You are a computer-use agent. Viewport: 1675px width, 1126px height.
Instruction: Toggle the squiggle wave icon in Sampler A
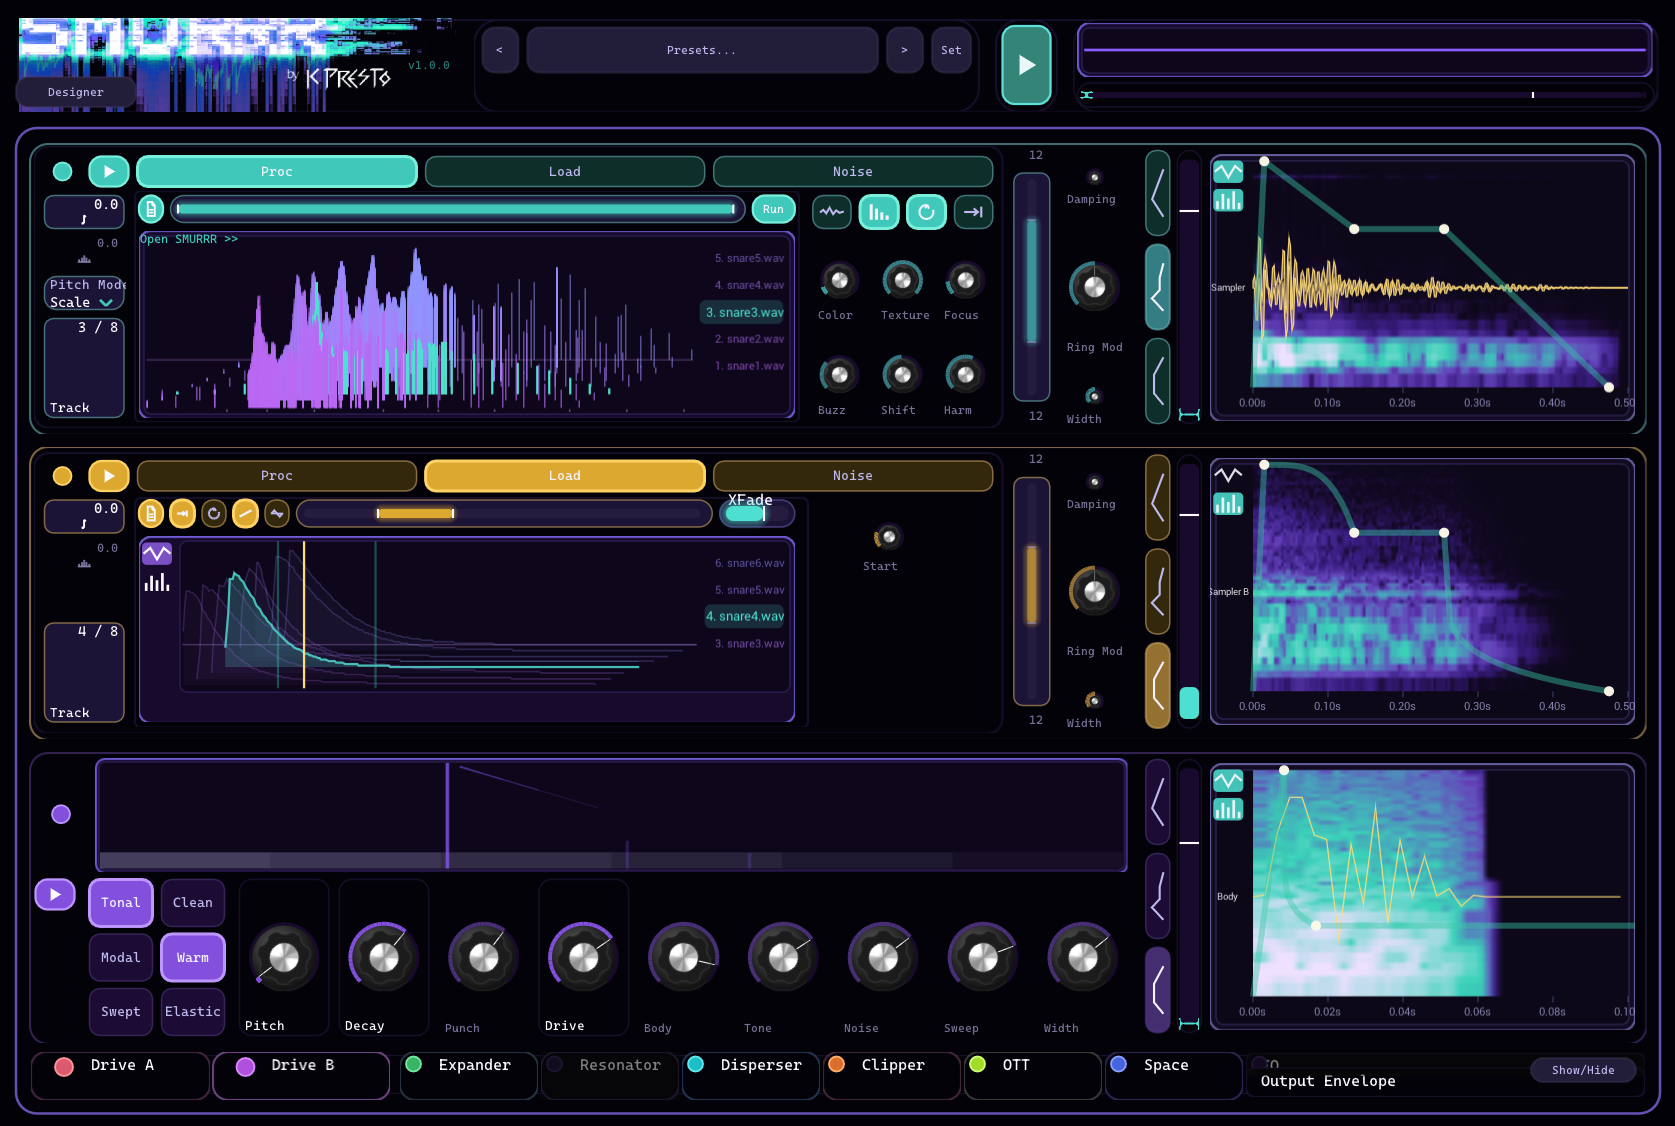coord(832,212)
